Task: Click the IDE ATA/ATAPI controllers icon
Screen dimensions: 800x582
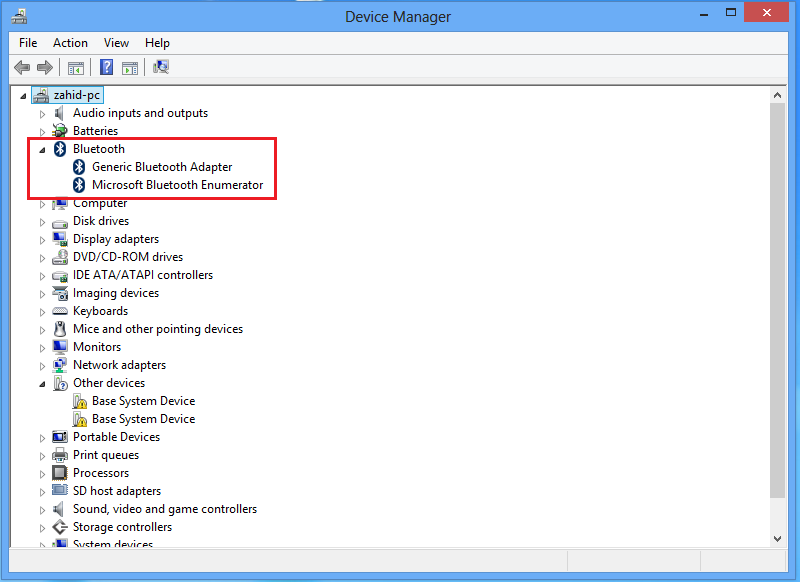Action: coord(60,276)
